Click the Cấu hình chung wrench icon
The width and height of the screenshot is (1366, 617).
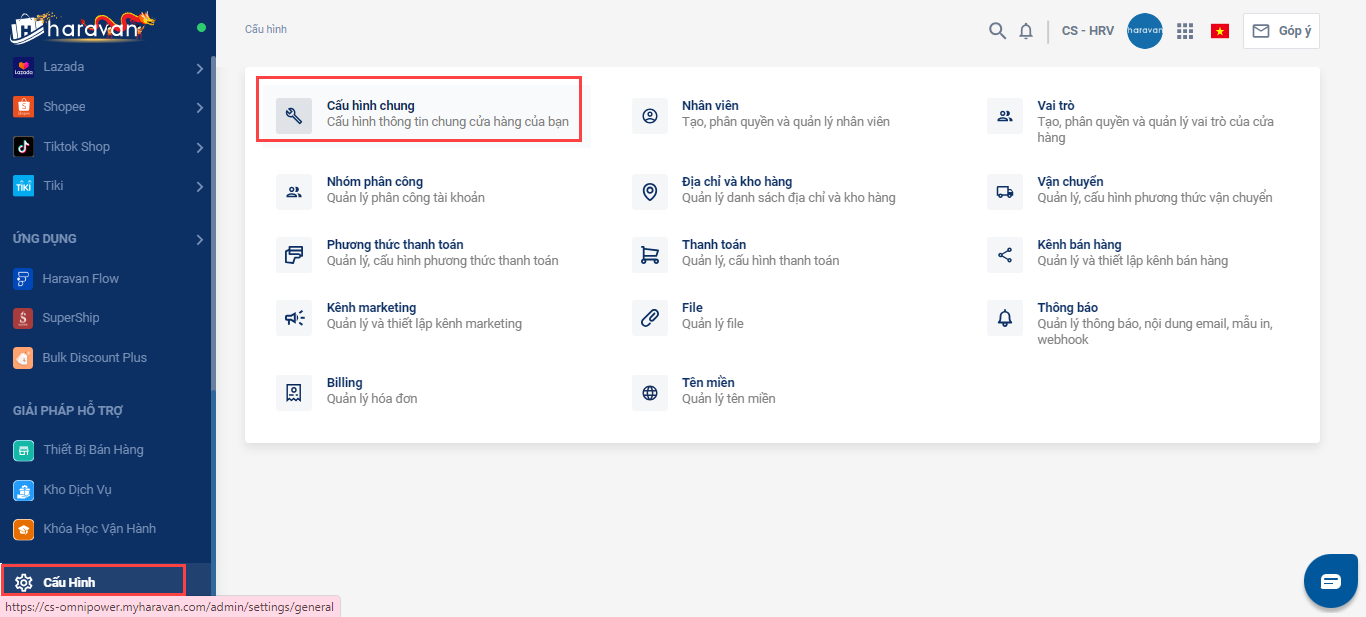294,116
